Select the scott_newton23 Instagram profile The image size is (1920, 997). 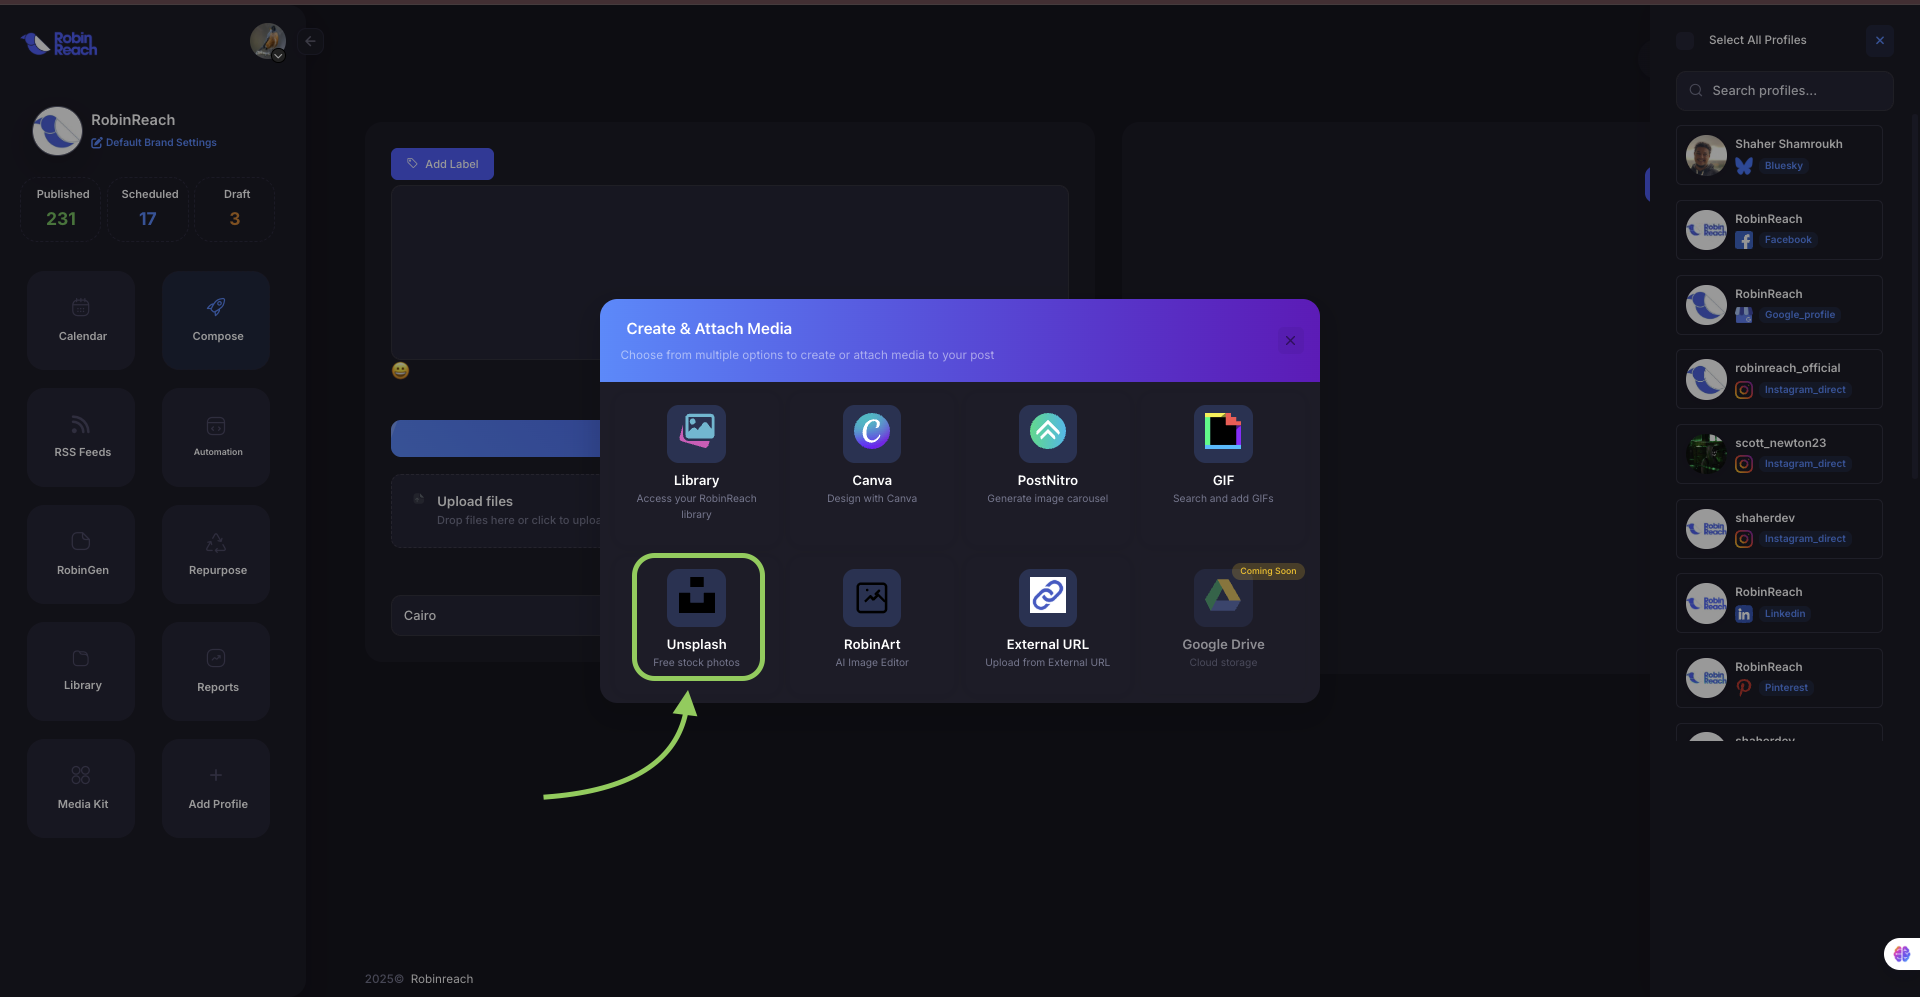(1779, 454)
